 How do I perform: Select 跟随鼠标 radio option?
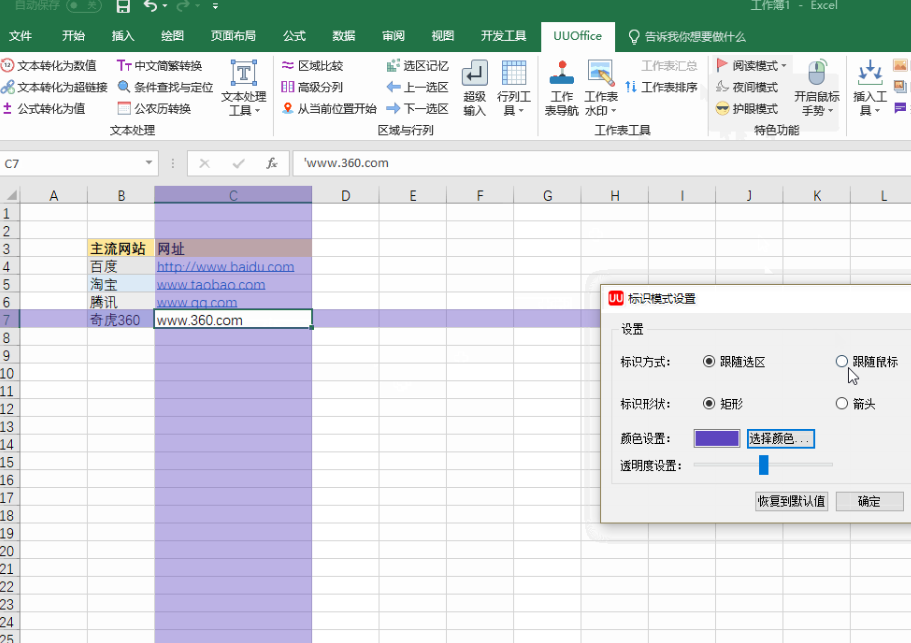coord(842,362)
